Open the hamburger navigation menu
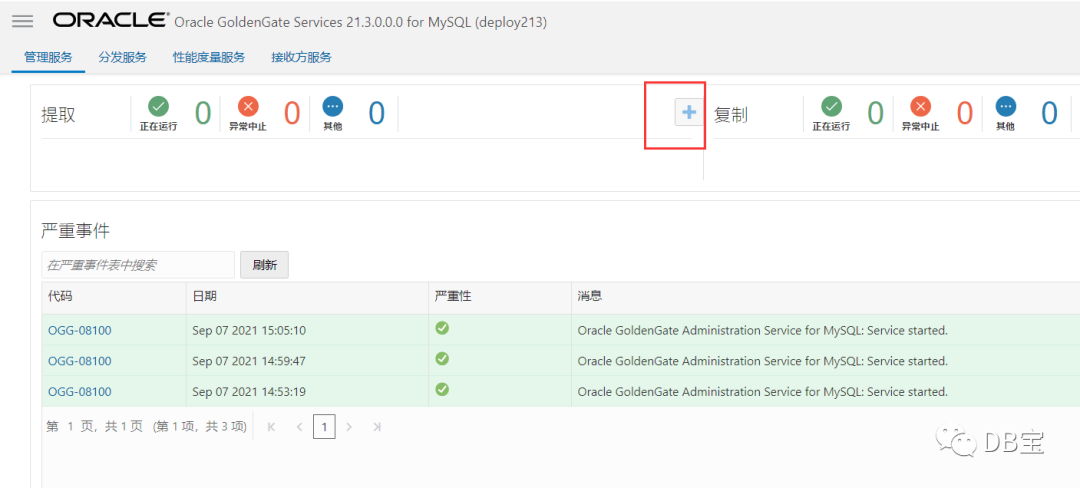 (x=23, y=21)
